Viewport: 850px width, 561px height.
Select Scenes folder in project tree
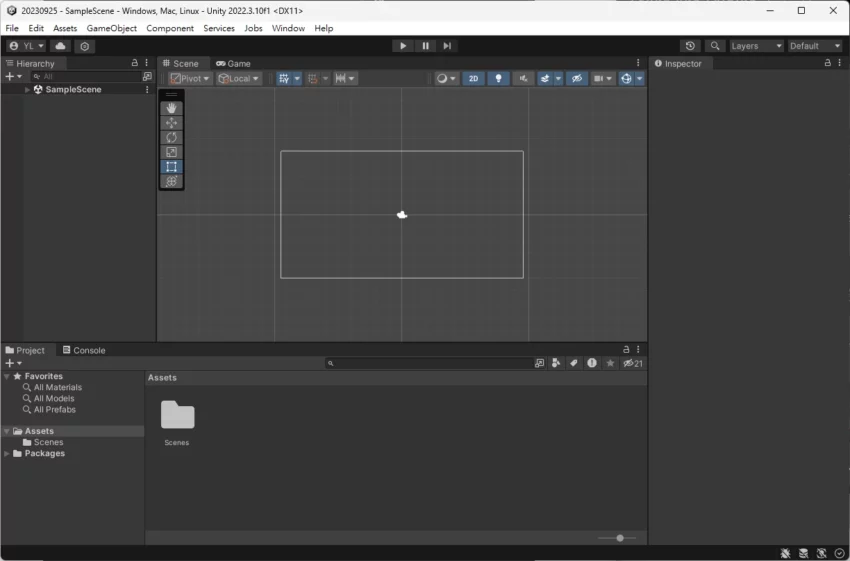(x=43, y=442)
